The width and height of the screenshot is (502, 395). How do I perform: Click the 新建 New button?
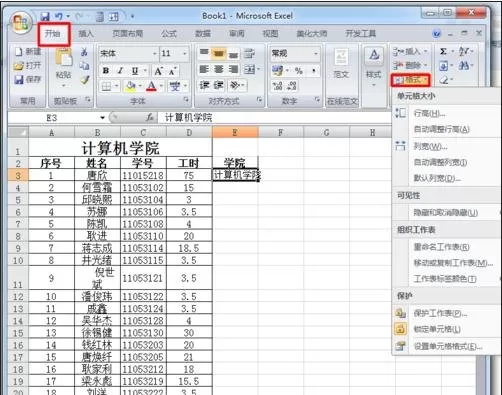(28, 52)
